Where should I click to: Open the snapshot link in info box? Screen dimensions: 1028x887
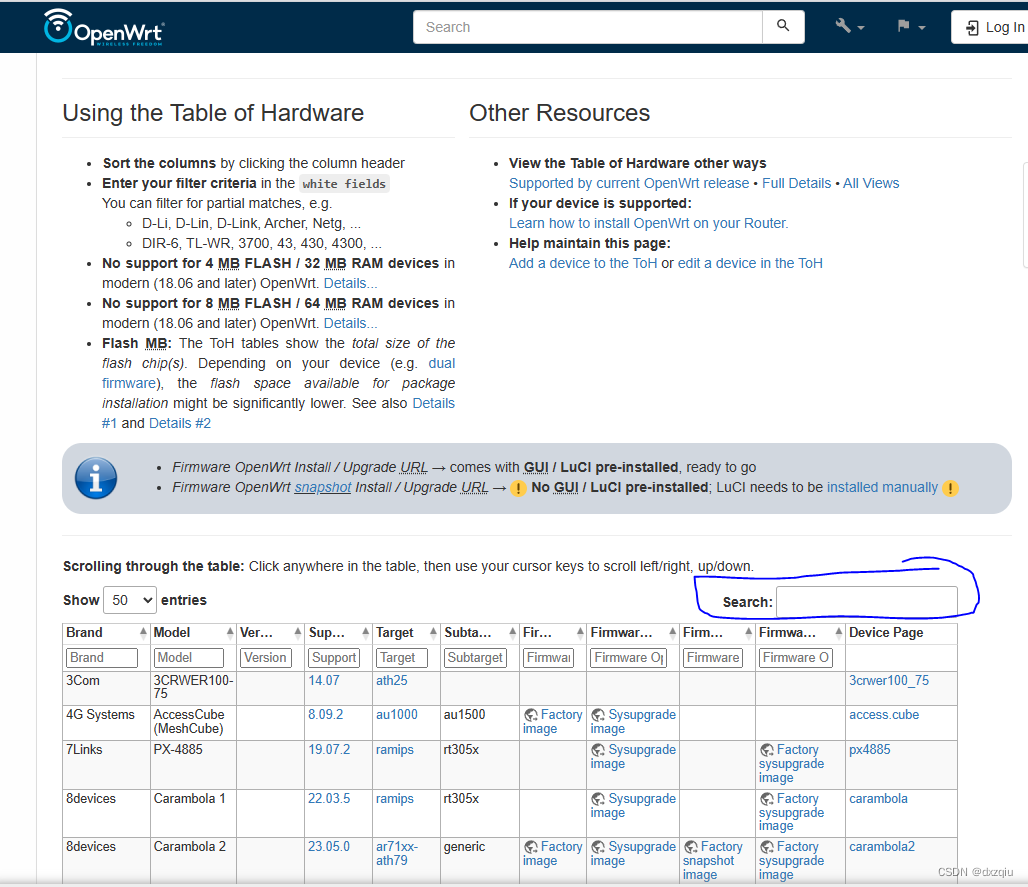point(323,488)
